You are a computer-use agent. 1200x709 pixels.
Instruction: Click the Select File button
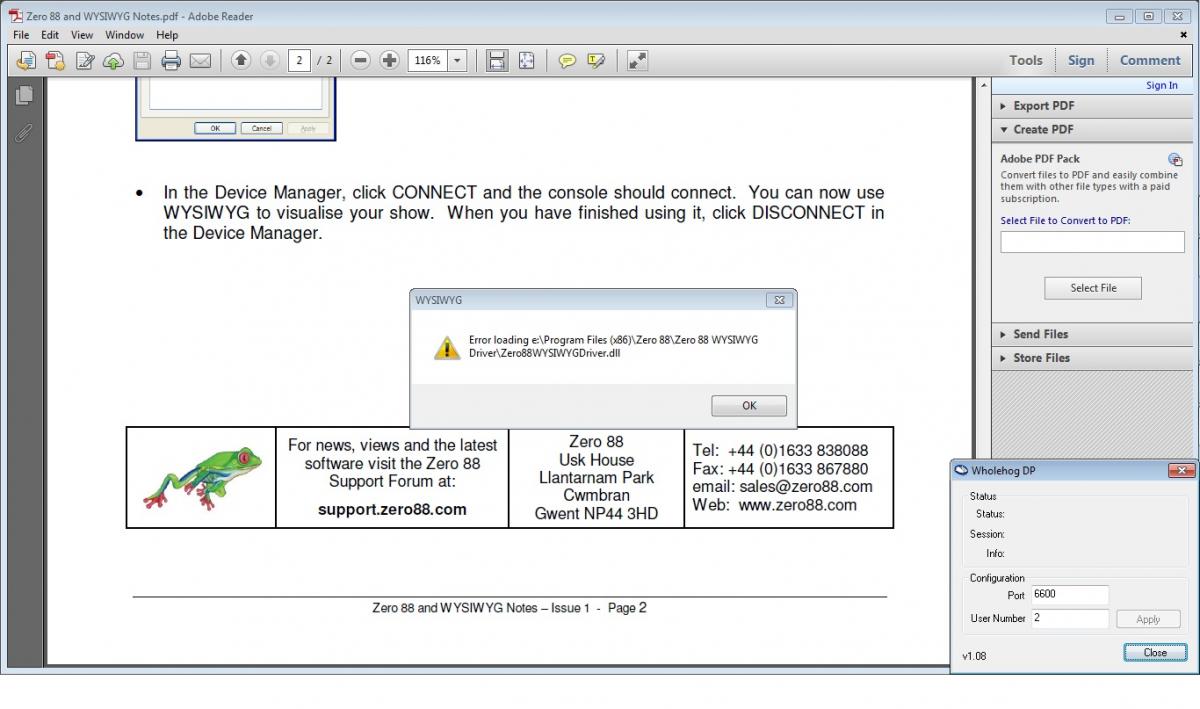1093,288
